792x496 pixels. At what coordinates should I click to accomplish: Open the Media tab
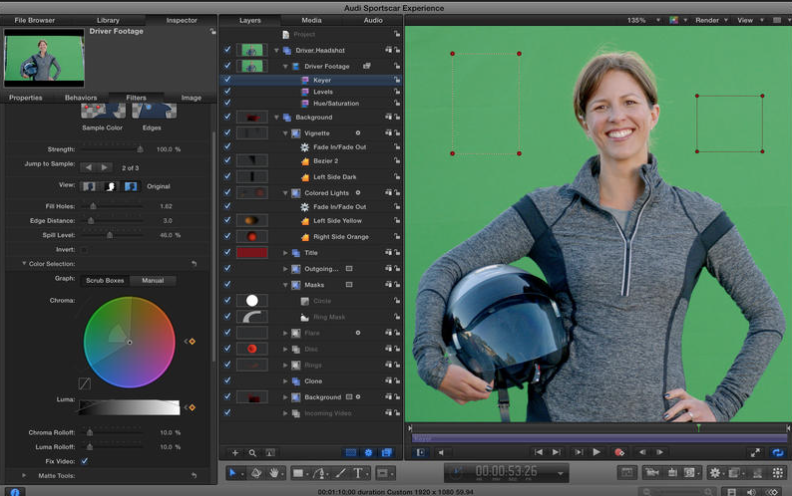coord(311,20)
